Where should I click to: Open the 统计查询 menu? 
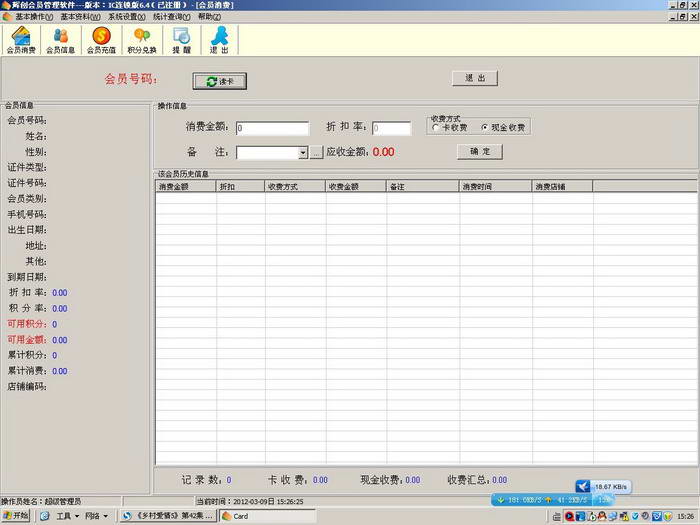171,17
